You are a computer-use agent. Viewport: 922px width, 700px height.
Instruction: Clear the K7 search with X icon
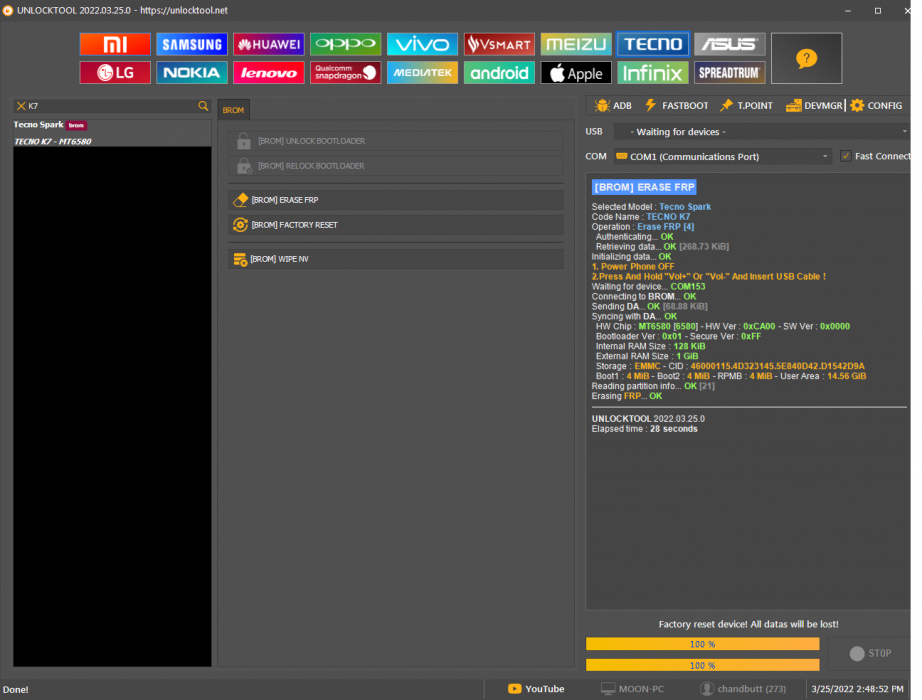tap(21, 106)
